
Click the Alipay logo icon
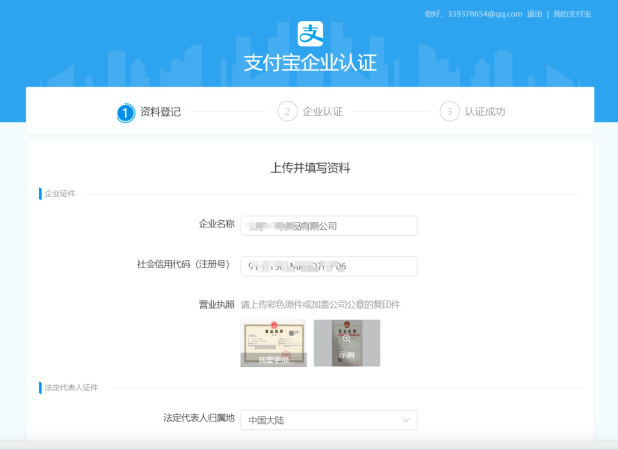tap(310, 34)
